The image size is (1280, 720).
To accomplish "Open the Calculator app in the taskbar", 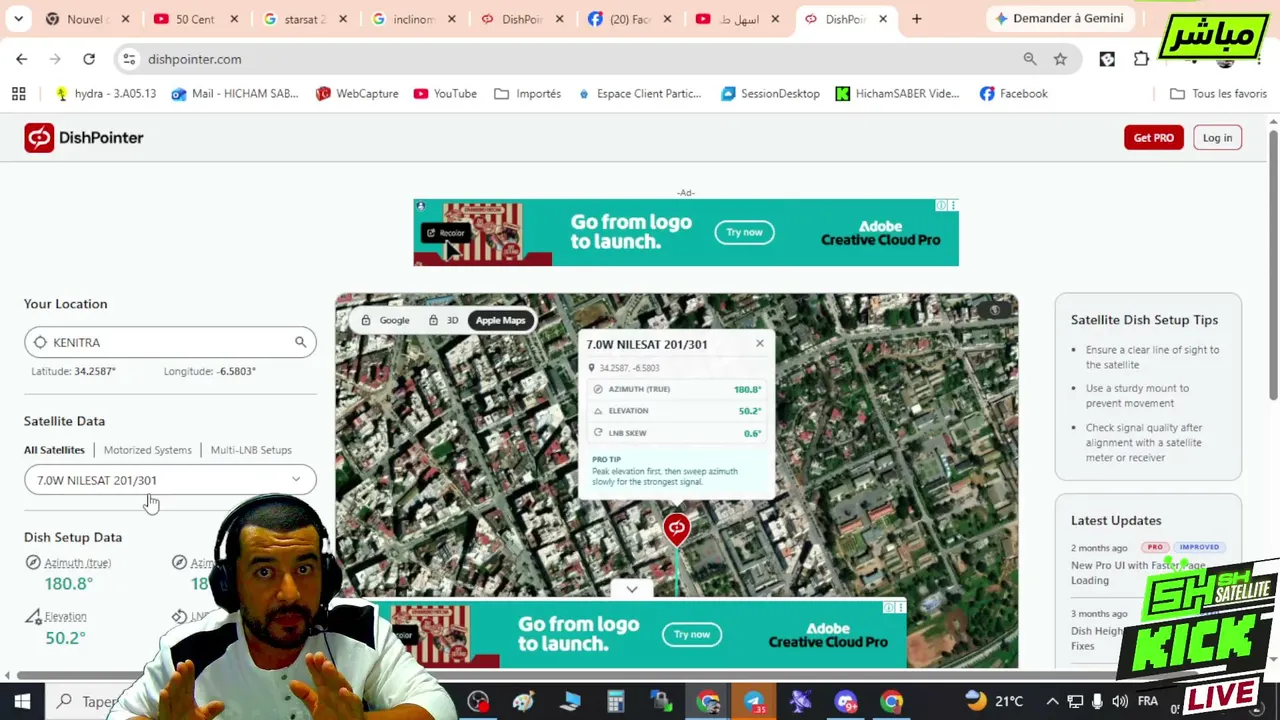I will (x=615, y=702).
